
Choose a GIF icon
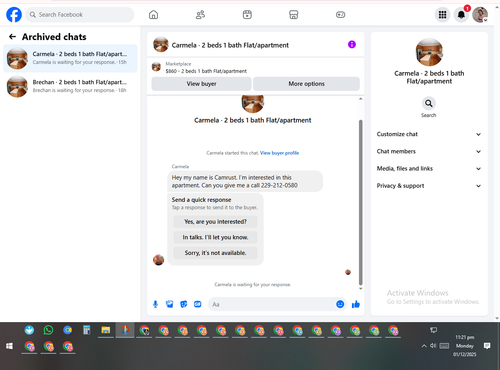pyautogui.click(x=198, y=304)
